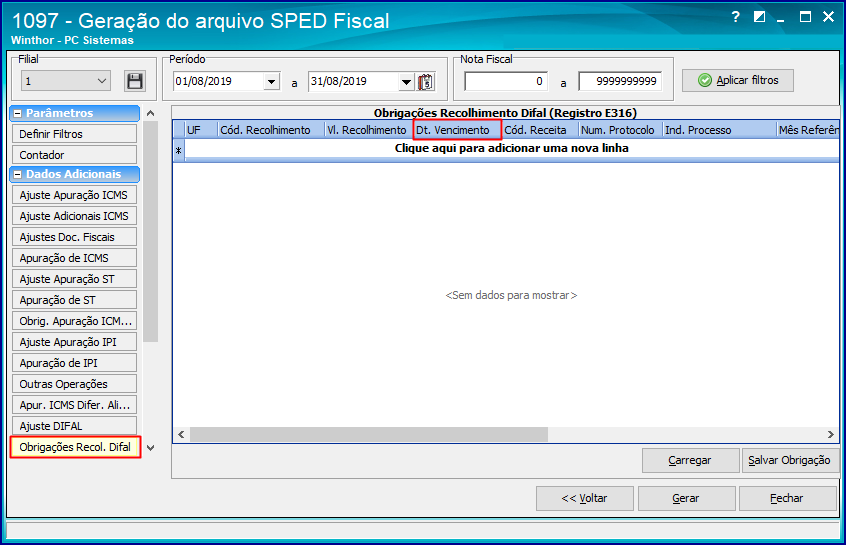Select Ajustes Doc. Fiscais

pos(74,237)
